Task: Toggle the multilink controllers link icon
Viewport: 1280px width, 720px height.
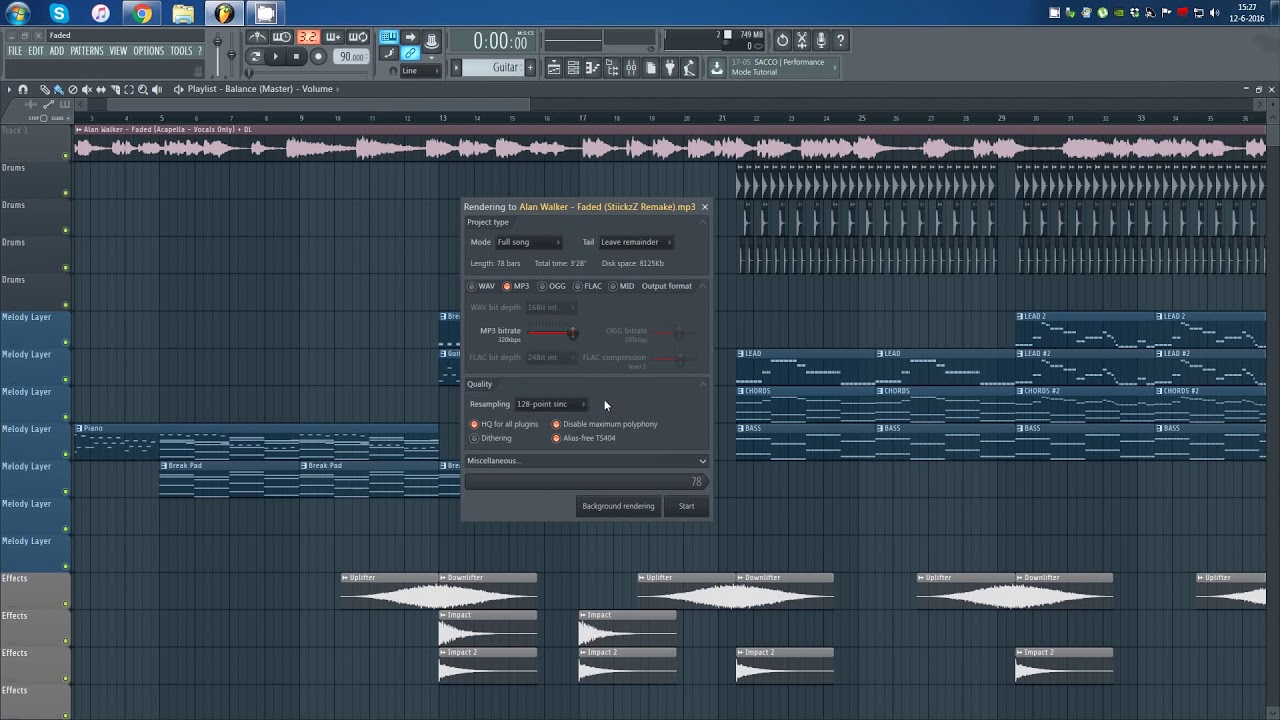Action: pyautogui.click(x=410, y=53)
